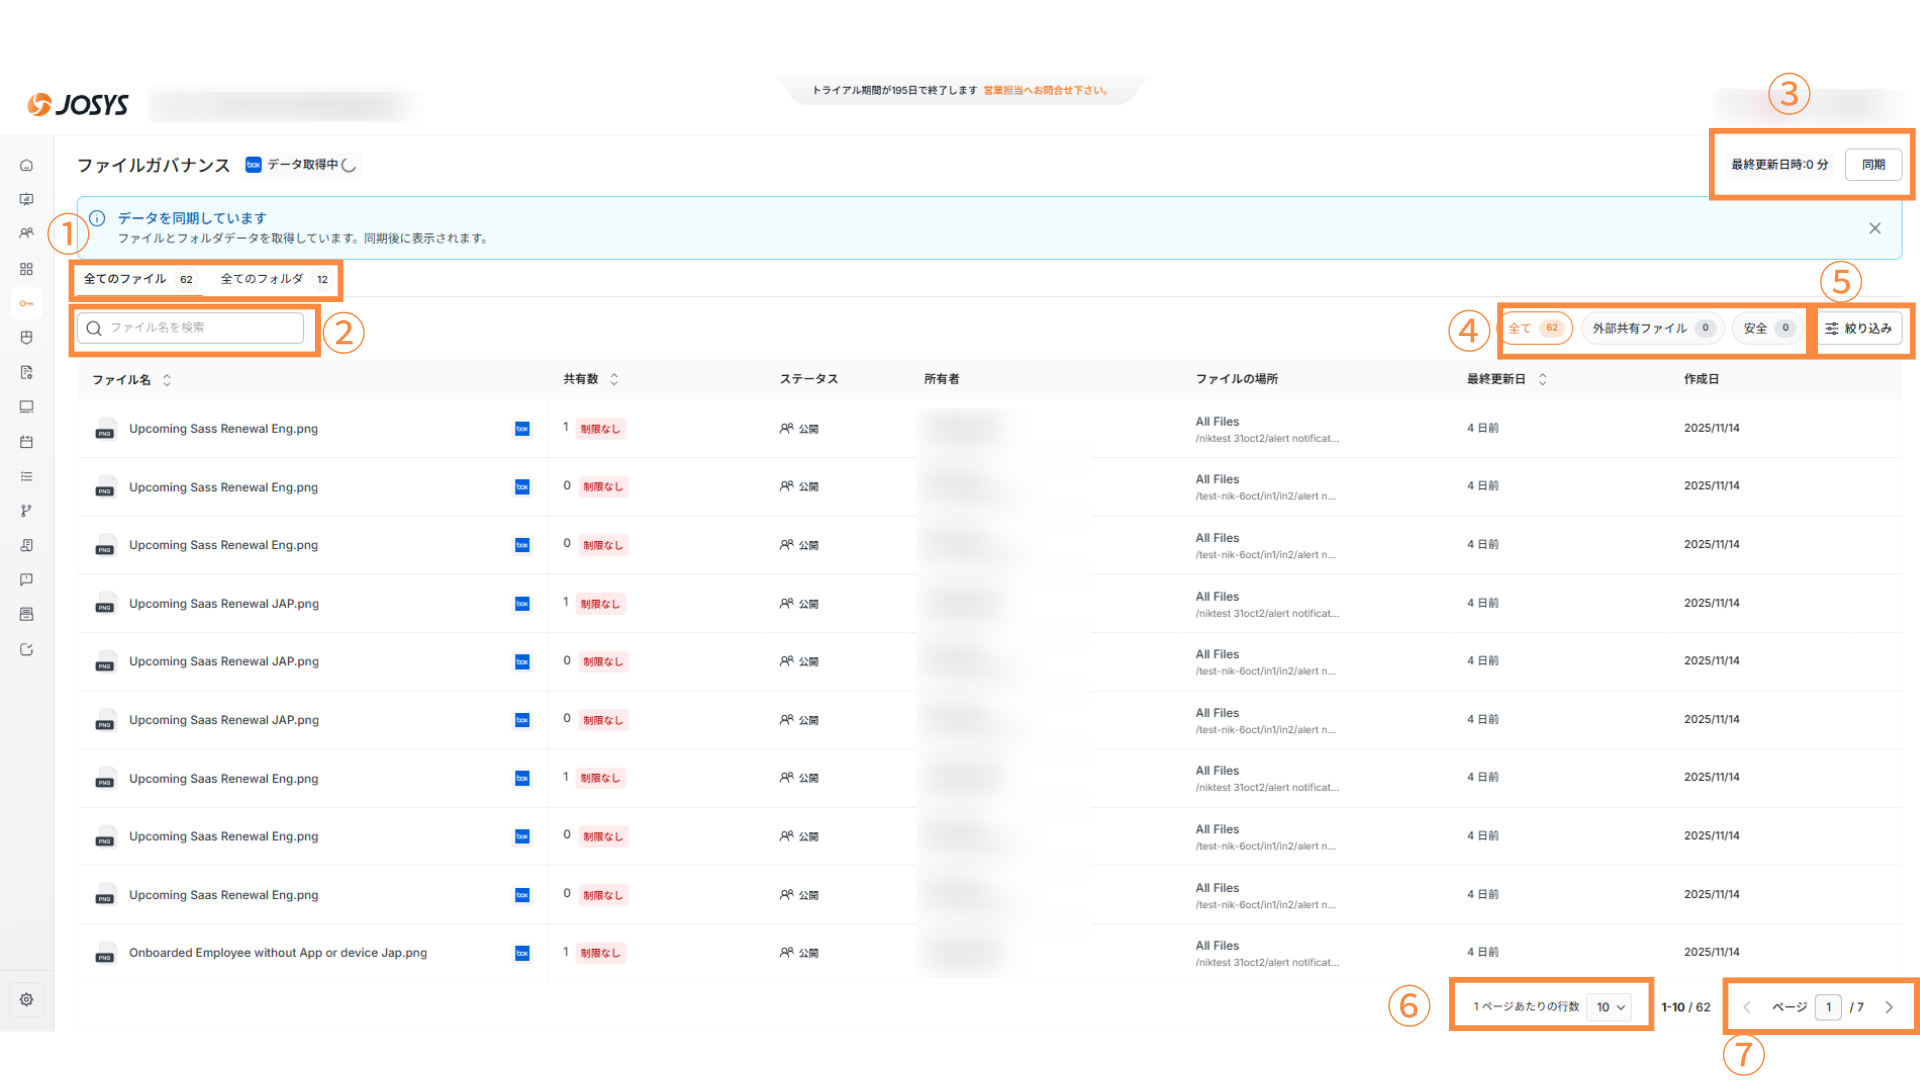
Task: Click the presentation dashboard sidebar icon
Action: (27, 199)
